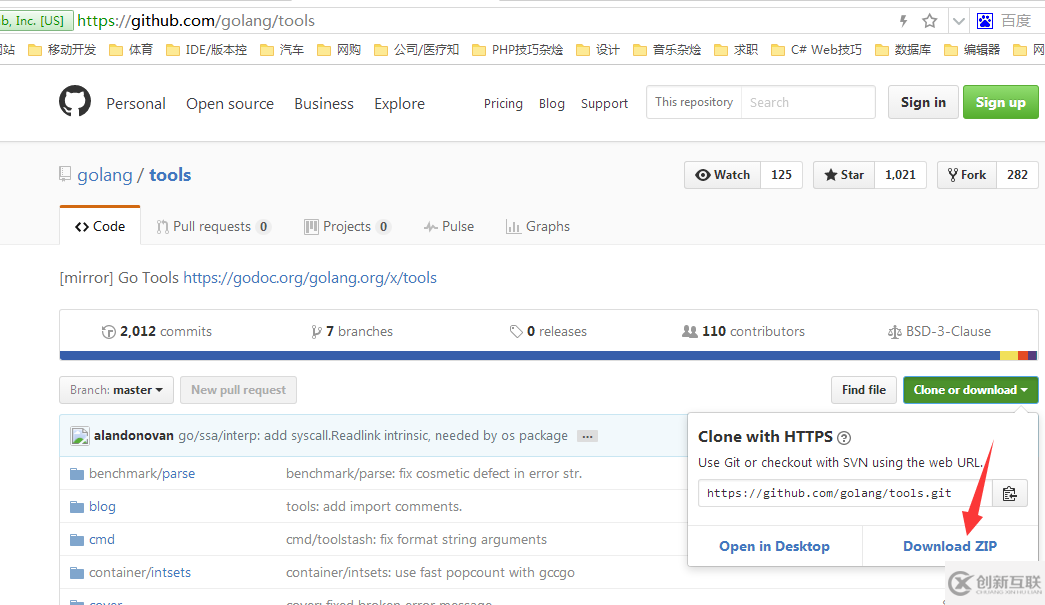Viewport: 1045px width, 605px height.
Task: Click the Sign up button
Action: point(1000,102)
